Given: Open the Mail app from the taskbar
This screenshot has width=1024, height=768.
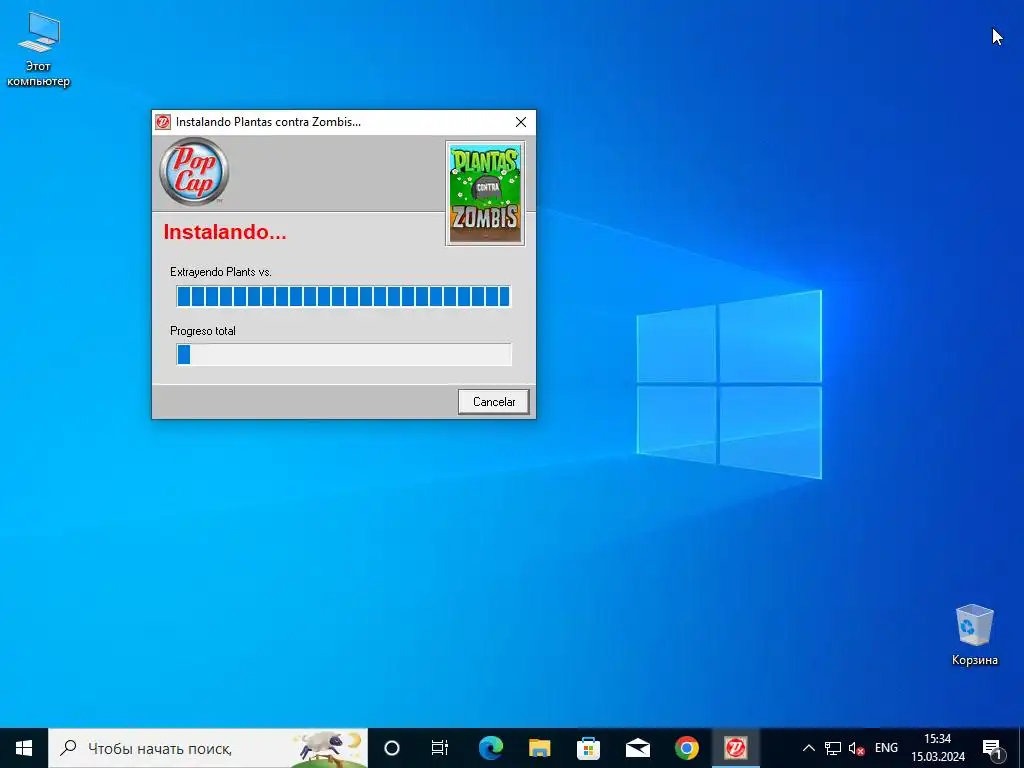Looking at the screenshot, I should point(637,748).
